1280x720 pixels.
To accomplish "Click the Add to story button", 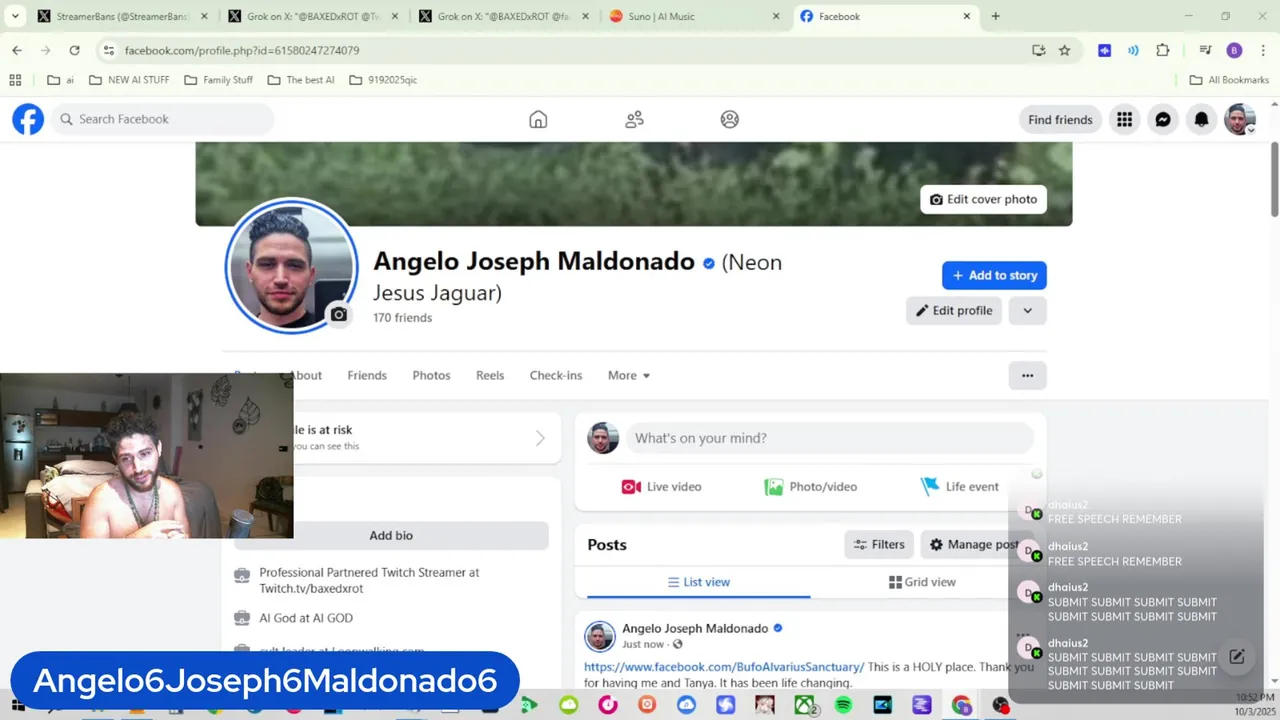I will pos(994,276).
